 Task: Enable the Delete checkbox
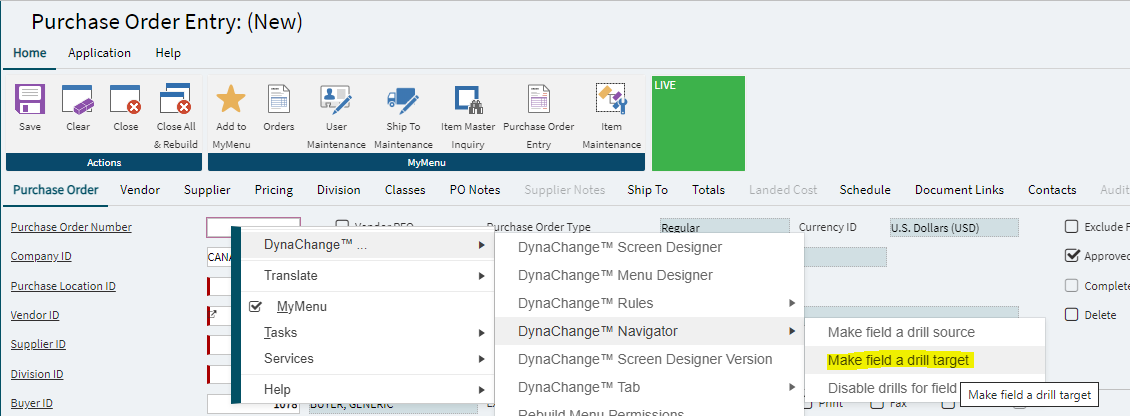1072,315
